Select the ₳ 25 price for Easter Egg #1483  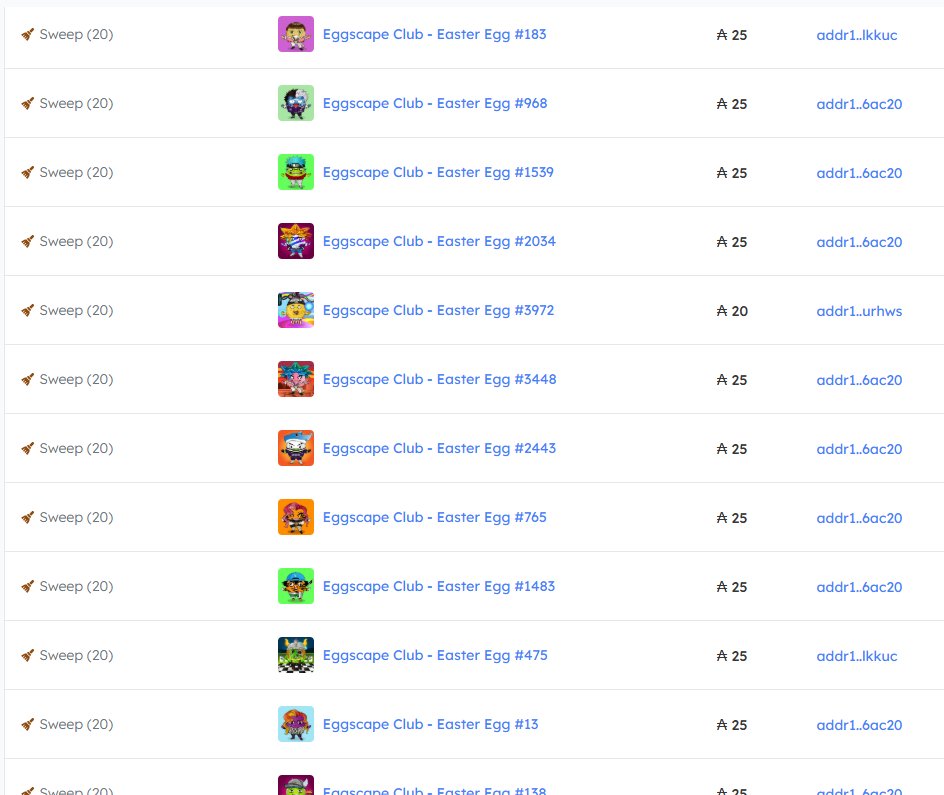click(x=732, y=587)
